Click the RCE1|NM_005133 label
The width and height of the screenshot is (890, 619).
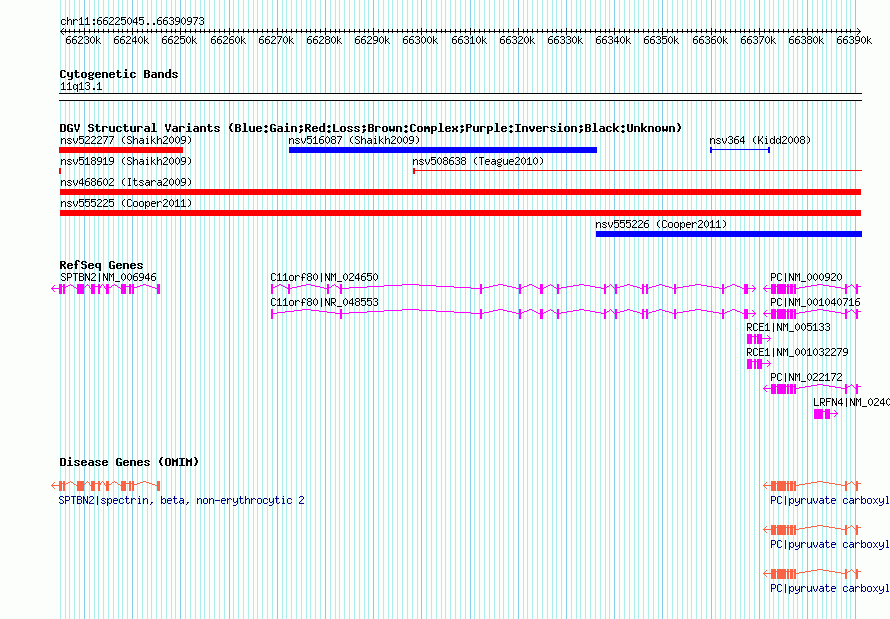pos(788,327)
